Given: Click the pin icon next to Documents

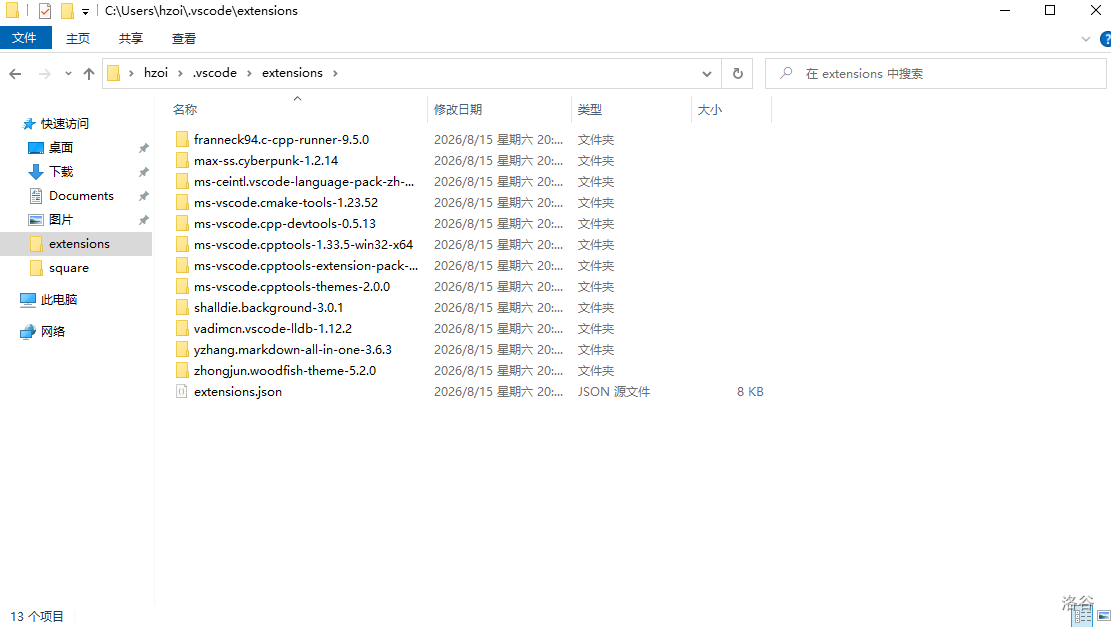Looking at the screenshot, I should tap(143, 196).
